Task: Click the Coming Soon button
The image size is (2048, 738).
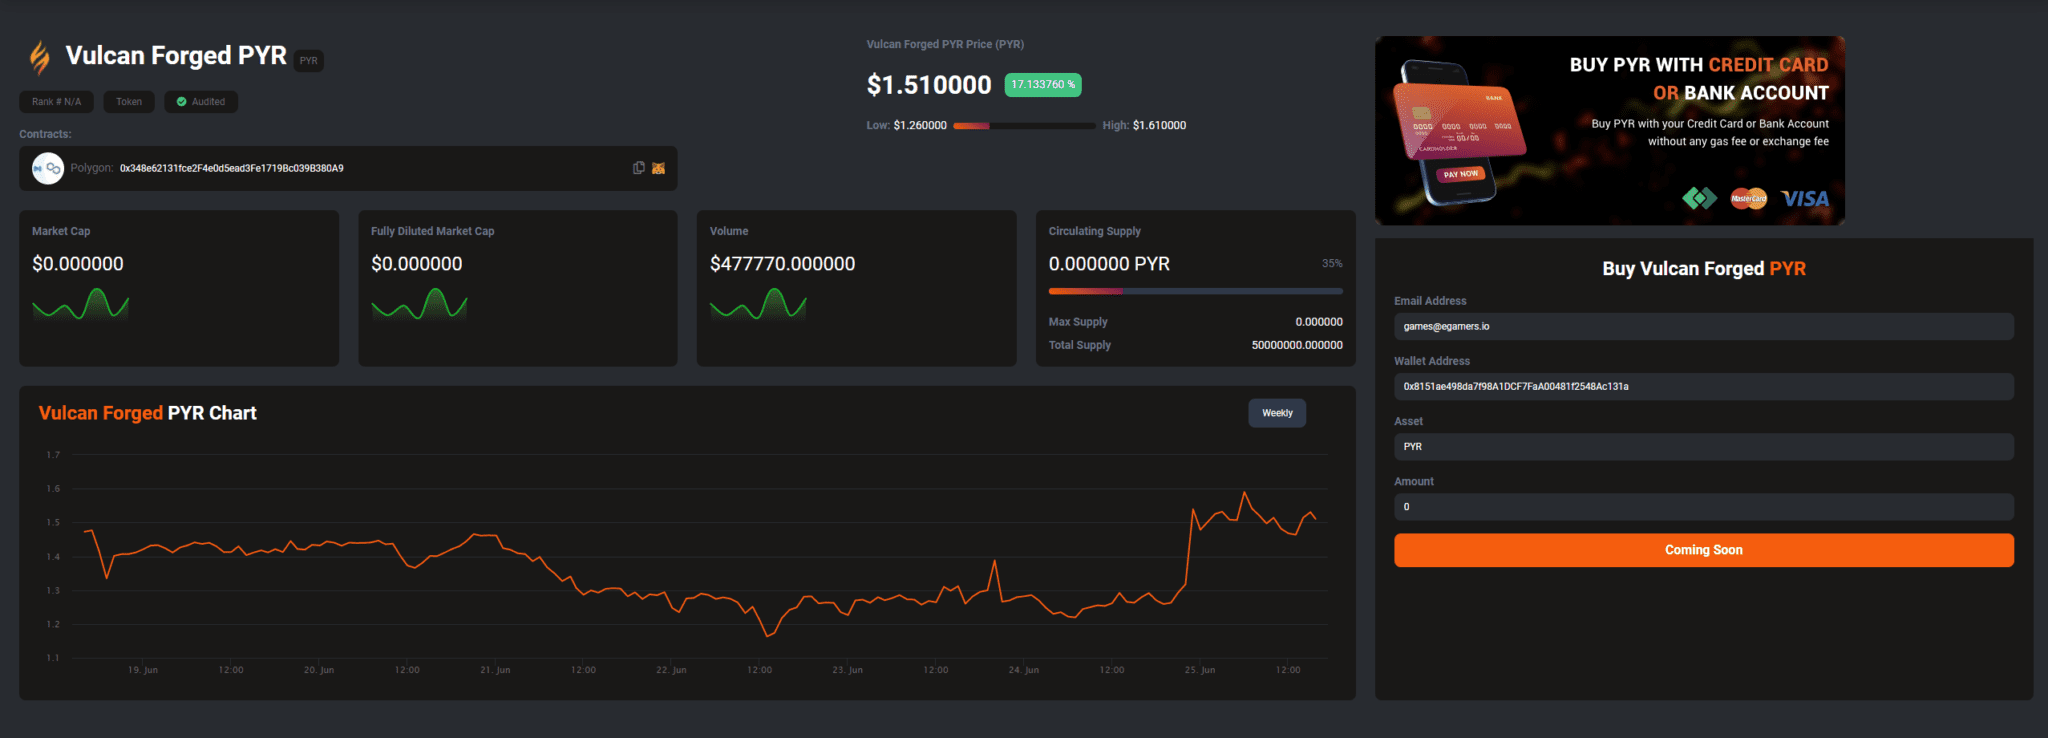Action: [x=1704, y=550]
